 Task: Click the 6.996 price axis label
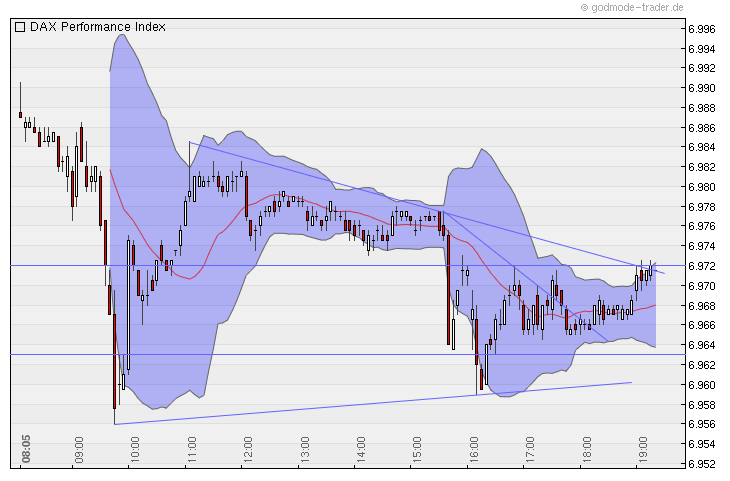701,29
